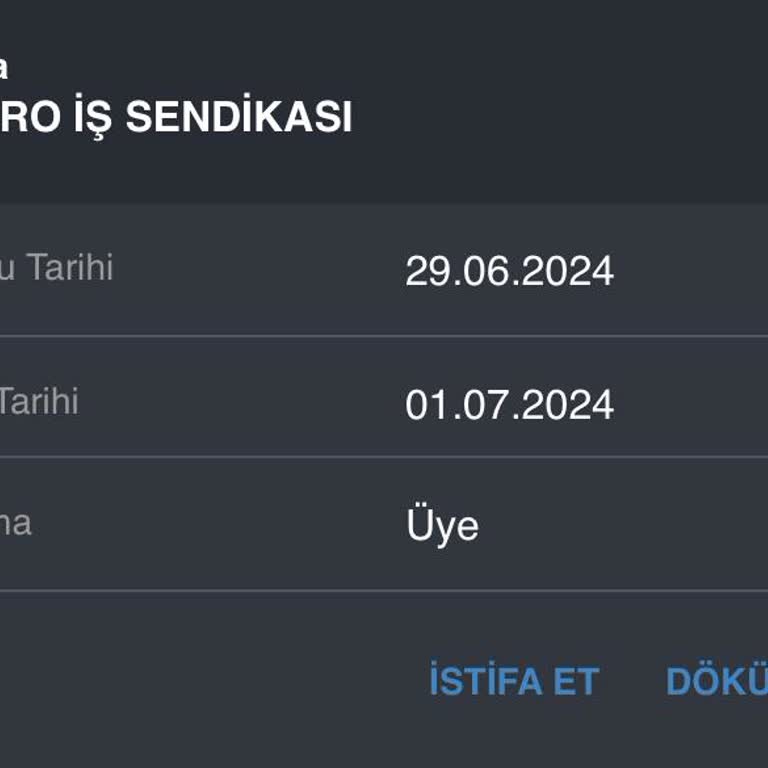This screenshot has width=768, height=768.
Task: Click the partially visible DÖKÜ button
Action: pyautogui.click(x=718, y=682)
